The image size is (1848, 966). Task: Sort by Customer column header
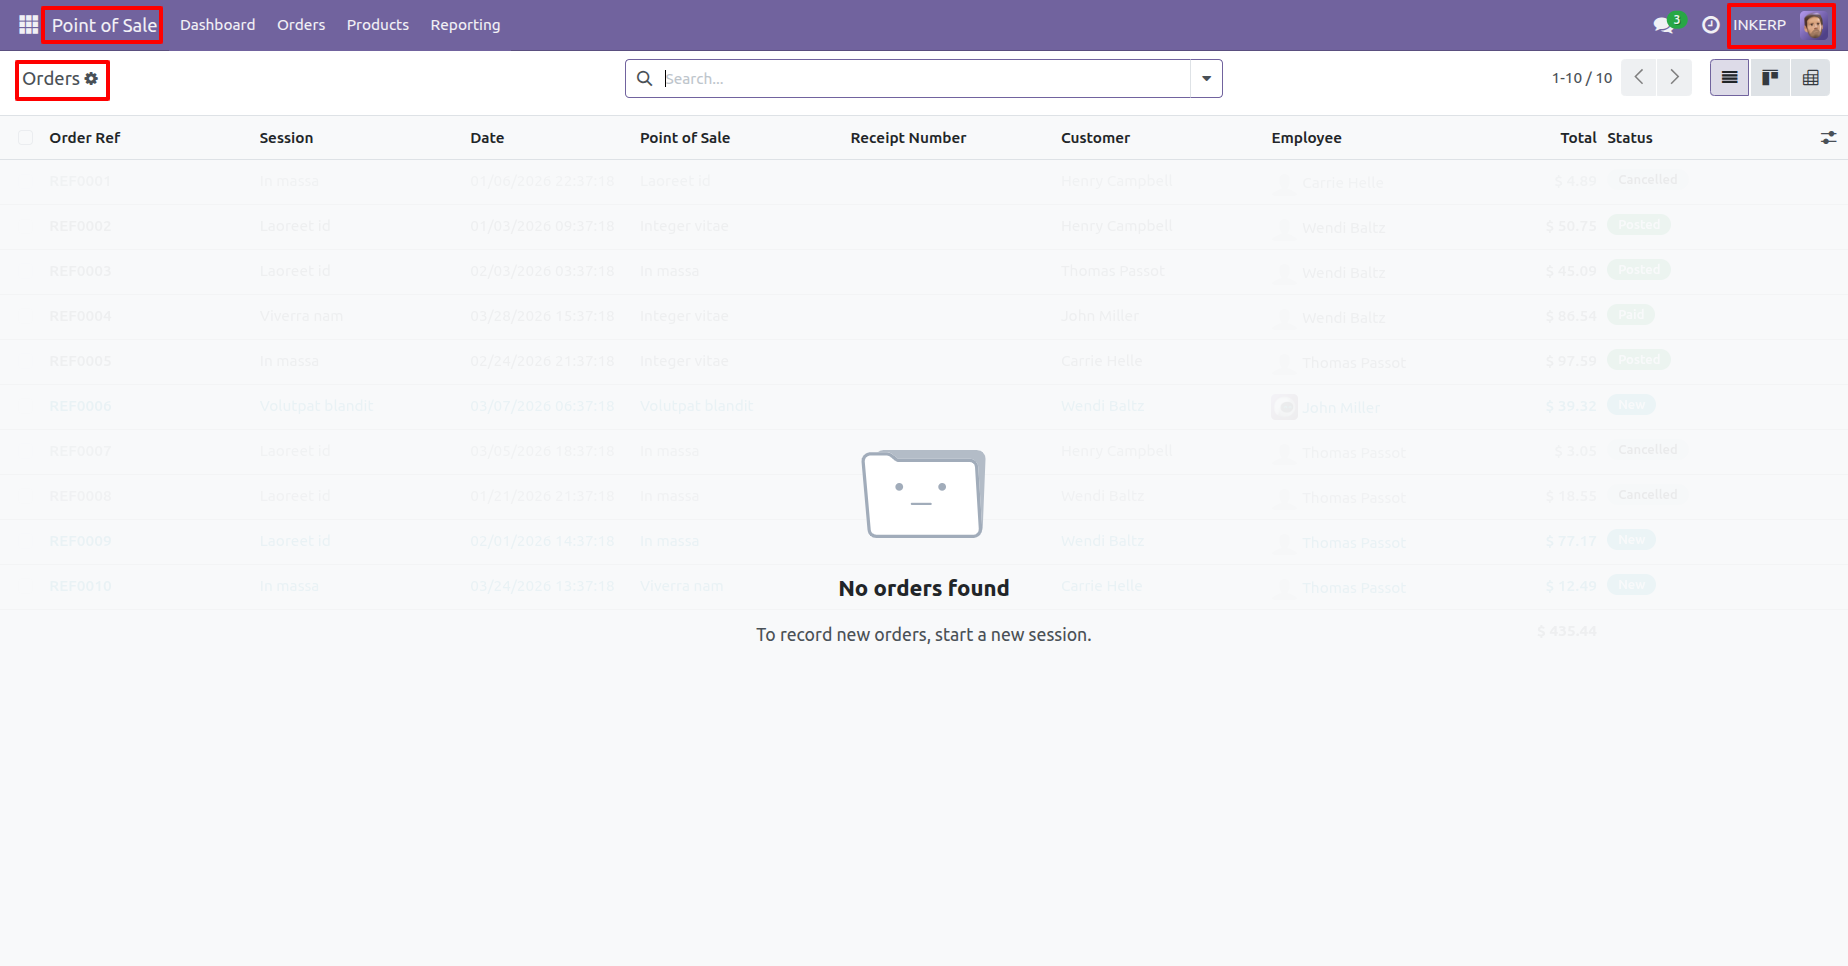click(1095, 138)
